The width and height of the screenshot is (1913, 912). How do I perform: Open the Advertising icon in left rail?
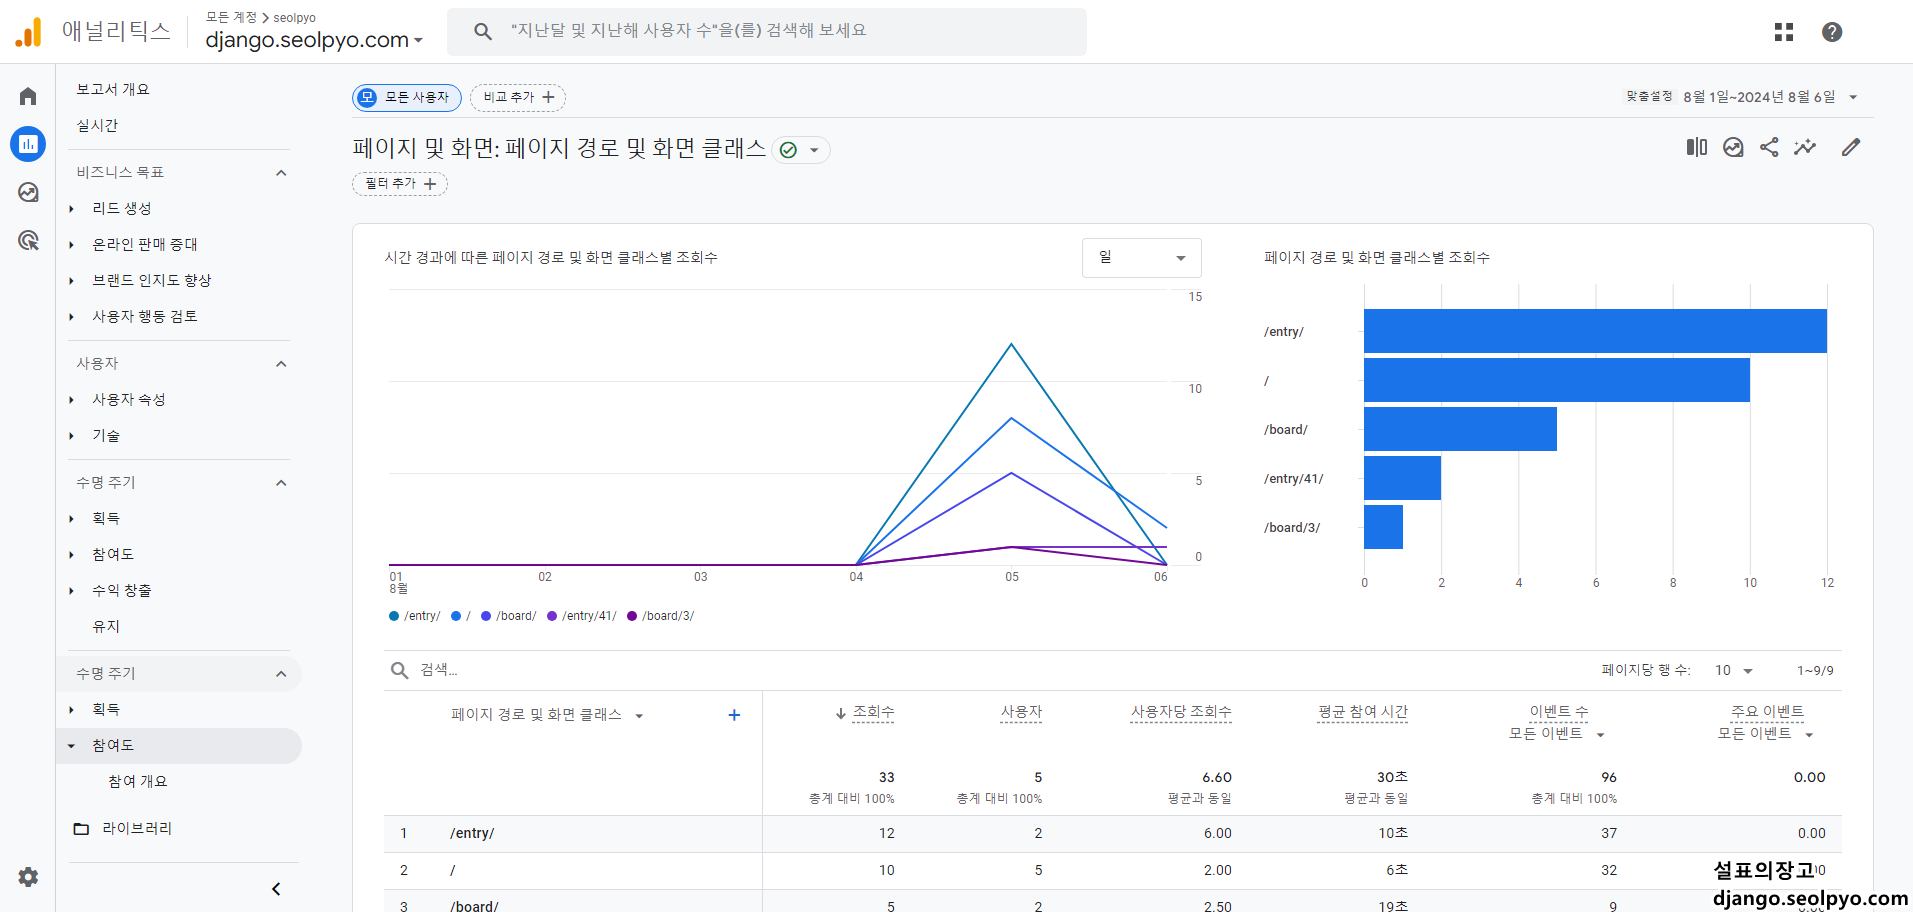tap(28, 240)
